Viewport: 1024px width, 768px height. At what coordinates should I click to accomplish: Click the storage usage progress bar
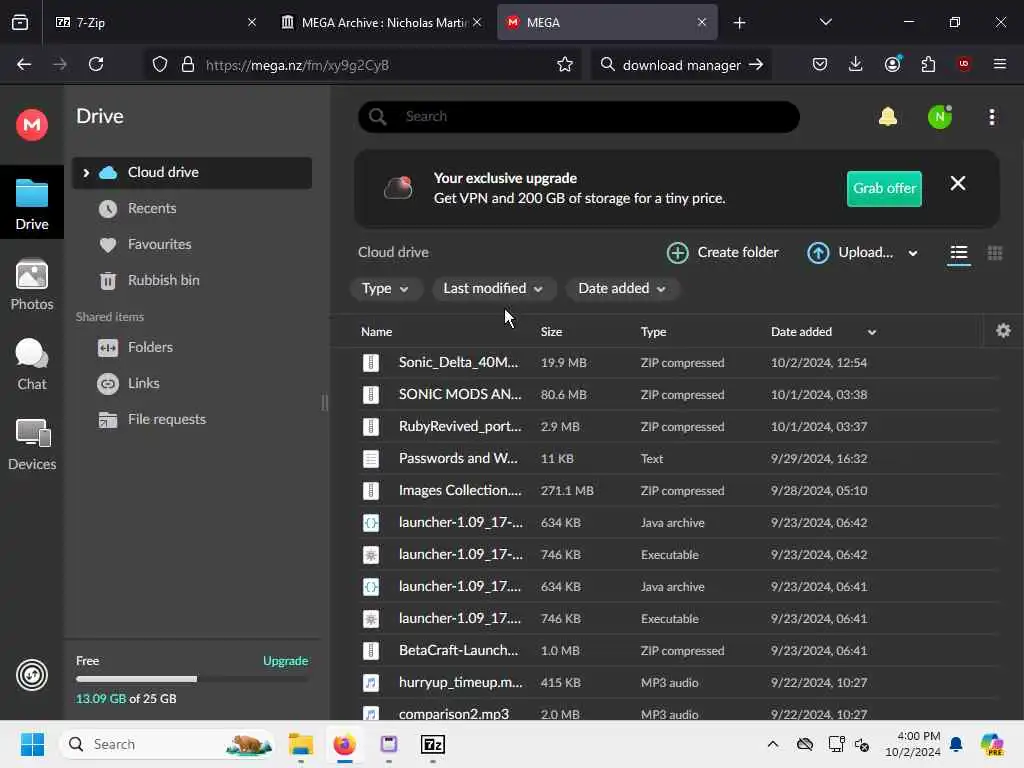pos(192,679)
